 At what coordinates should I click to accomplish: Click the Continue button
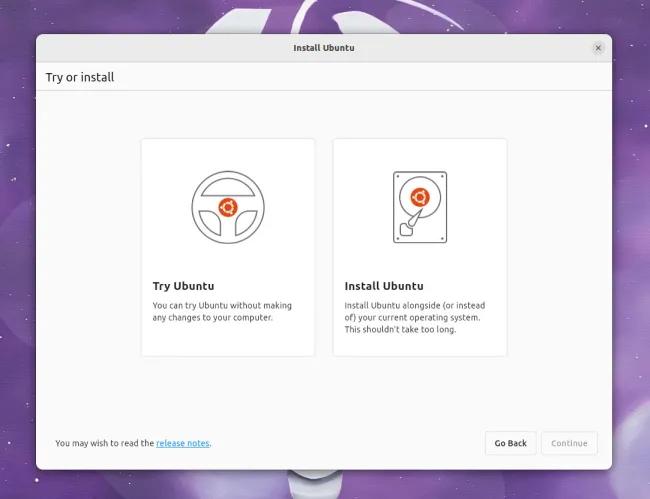click(x=569, y=443)
